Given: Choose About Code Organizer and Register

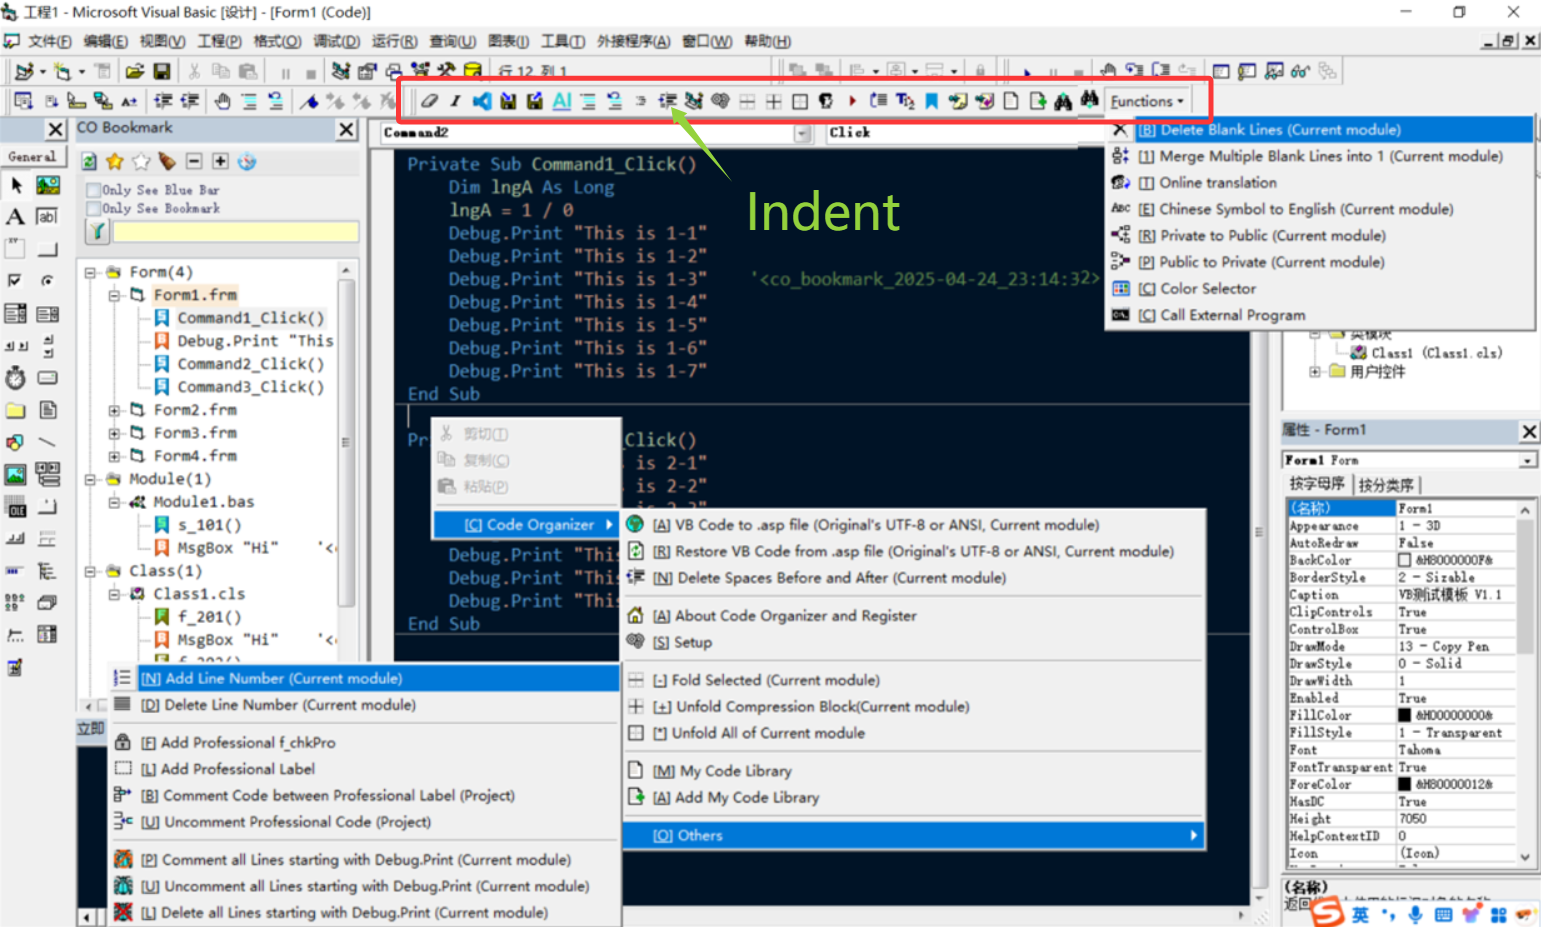Looking at the screenshot, I should pos(913,616).
